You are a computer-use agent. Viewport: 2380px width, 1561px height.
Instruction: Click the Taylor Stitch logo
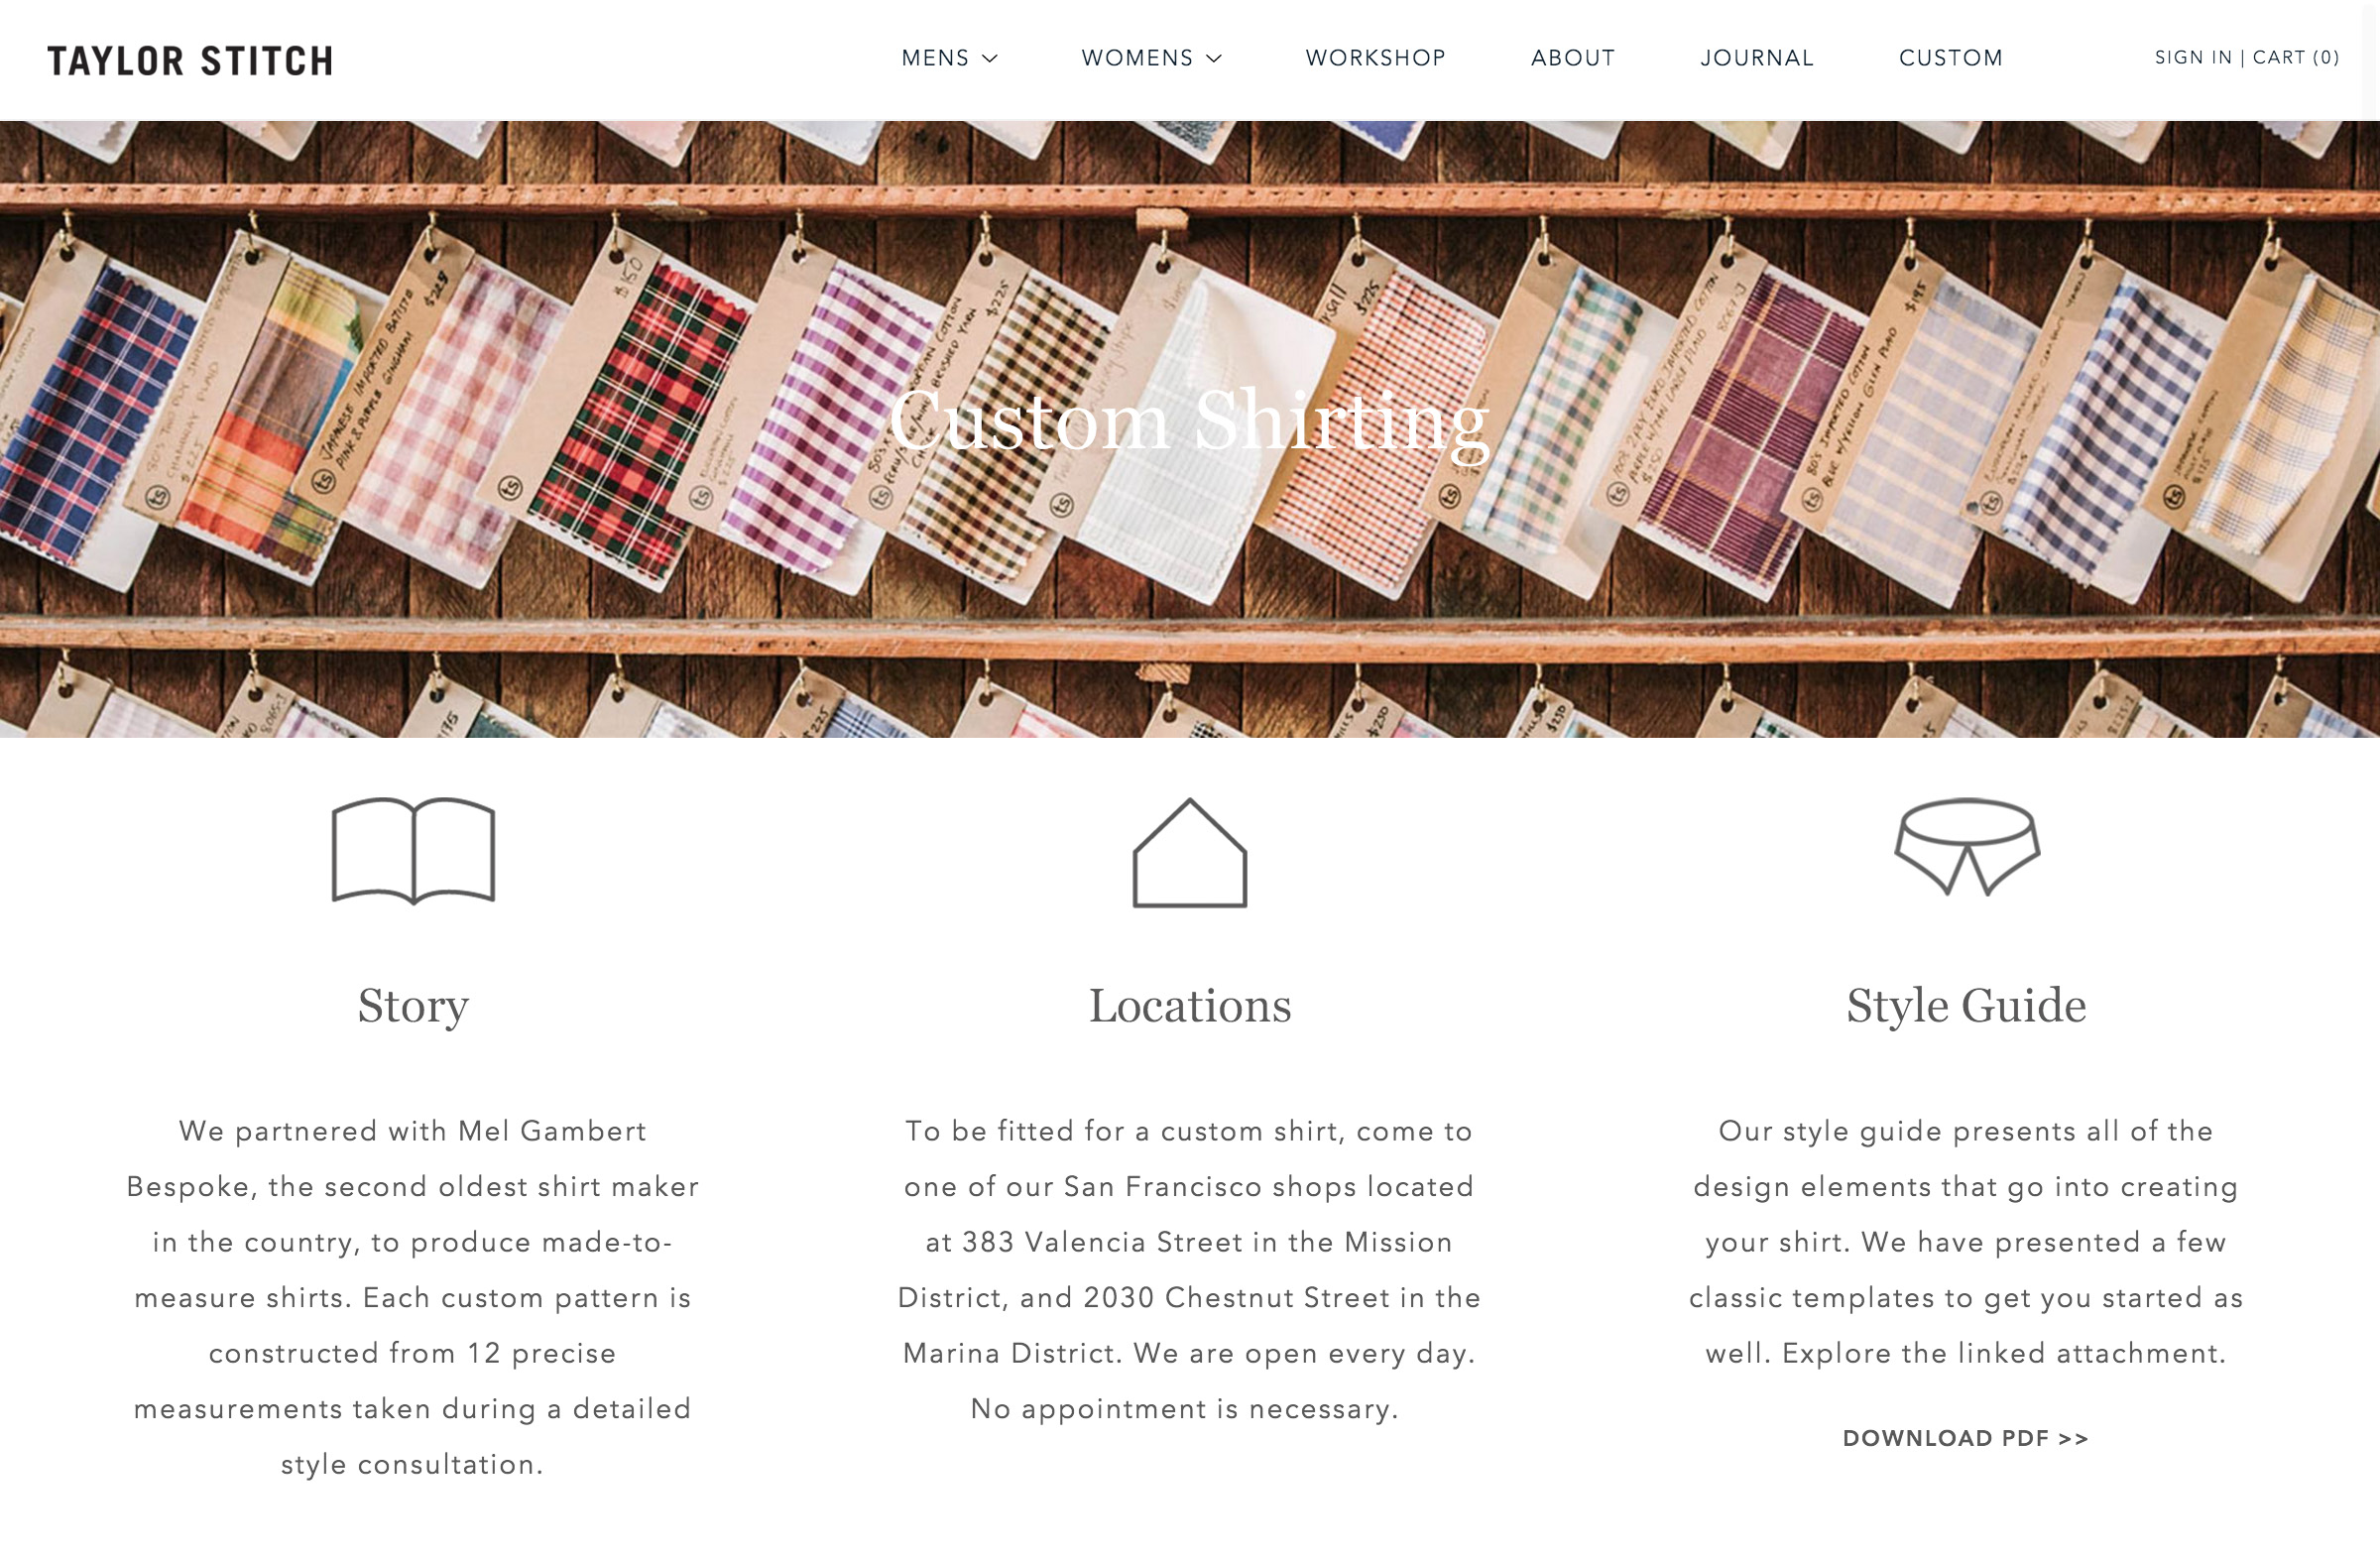coord(190,61)
